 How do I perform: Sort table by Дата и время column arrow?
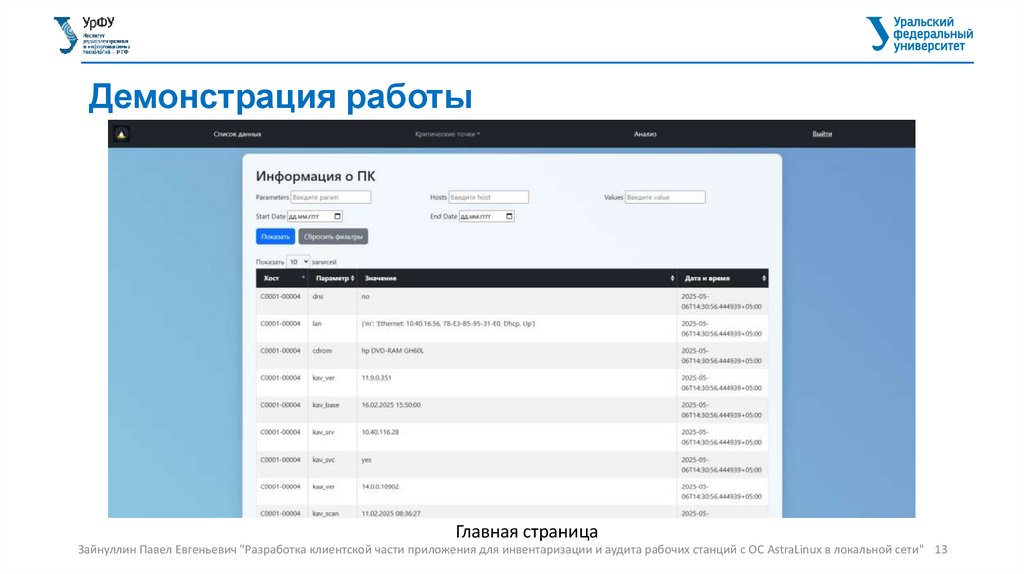pos(763,278)
